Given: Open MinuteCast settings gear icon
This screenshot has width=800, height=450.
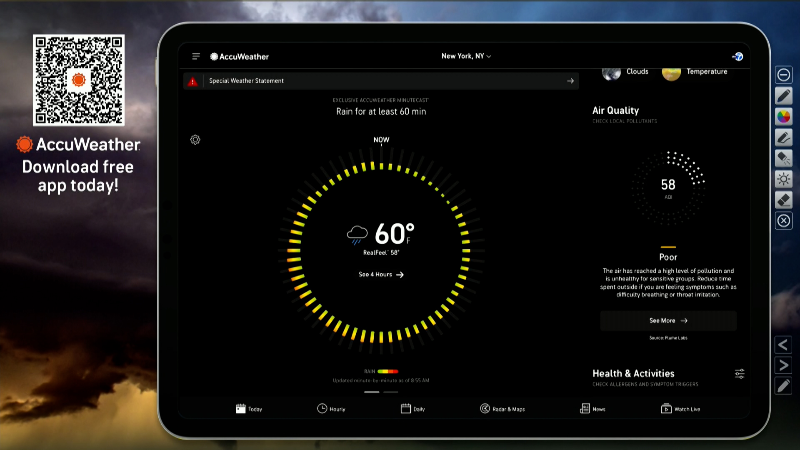Looking at the screenshot, I should [195, 139].
